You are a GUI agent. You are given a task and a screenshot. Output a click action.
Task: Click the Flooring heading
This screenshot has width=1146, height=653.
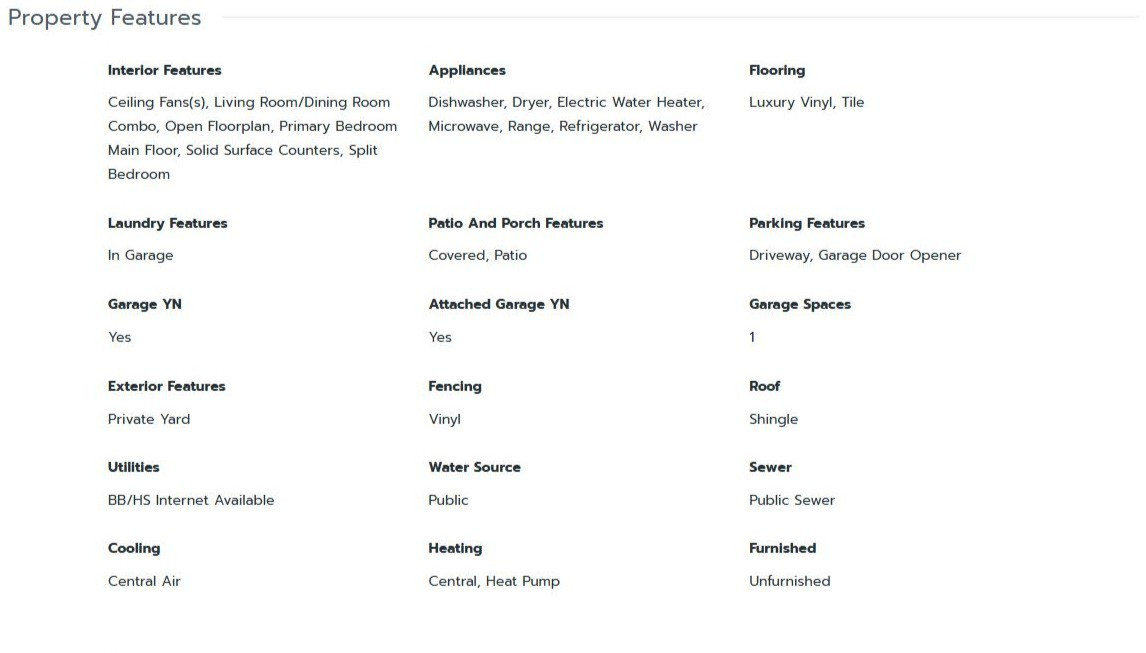coord(777,70)
